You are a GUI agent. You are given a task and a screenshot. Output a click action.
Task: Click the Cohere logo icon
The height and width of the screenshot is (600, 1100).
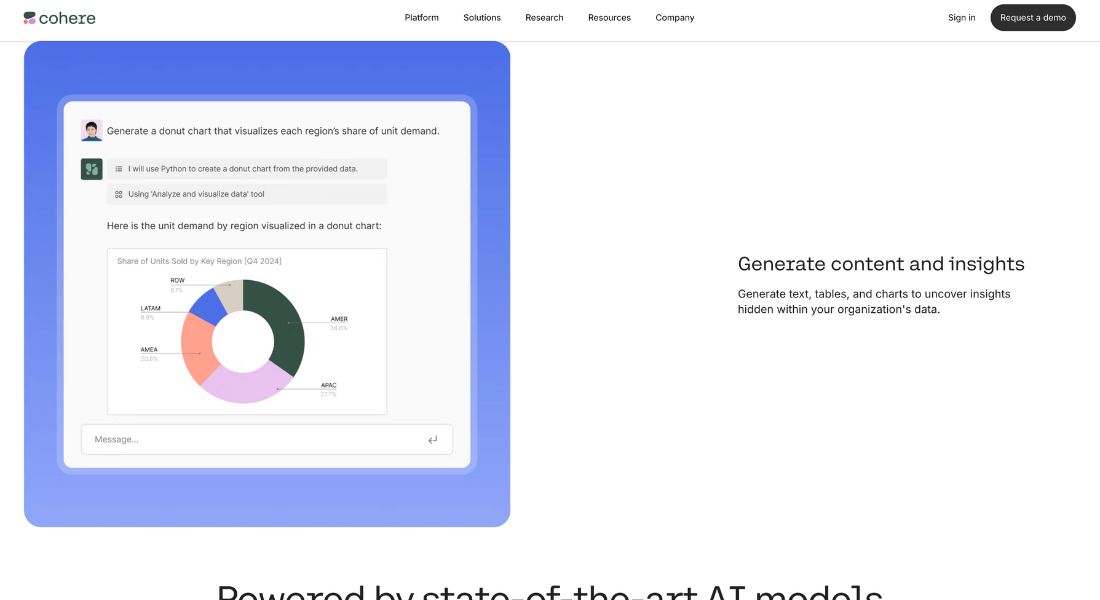click(x=29, y=18)
